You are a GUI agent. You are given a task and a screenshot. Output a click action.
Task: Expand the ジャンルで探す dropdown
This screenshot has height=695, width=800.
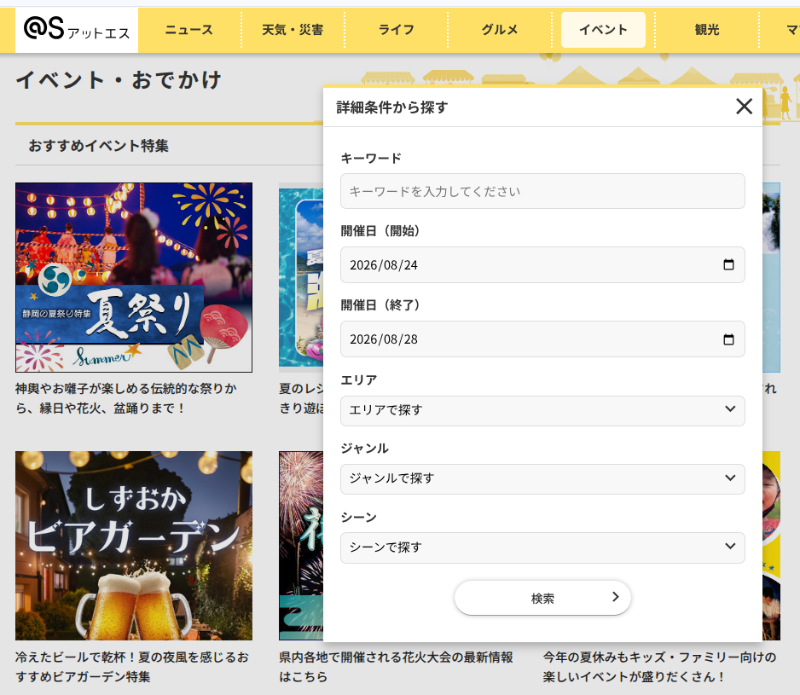[542, 479]
